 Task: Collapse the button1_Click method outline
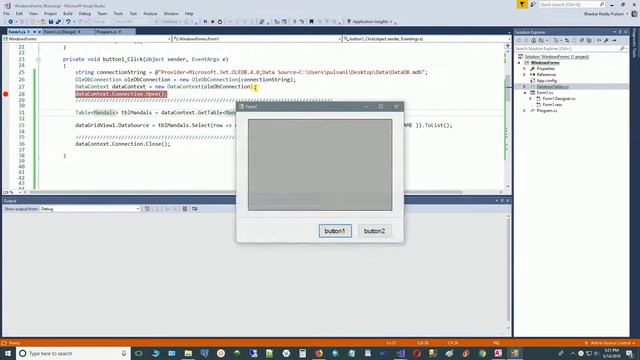38,60
